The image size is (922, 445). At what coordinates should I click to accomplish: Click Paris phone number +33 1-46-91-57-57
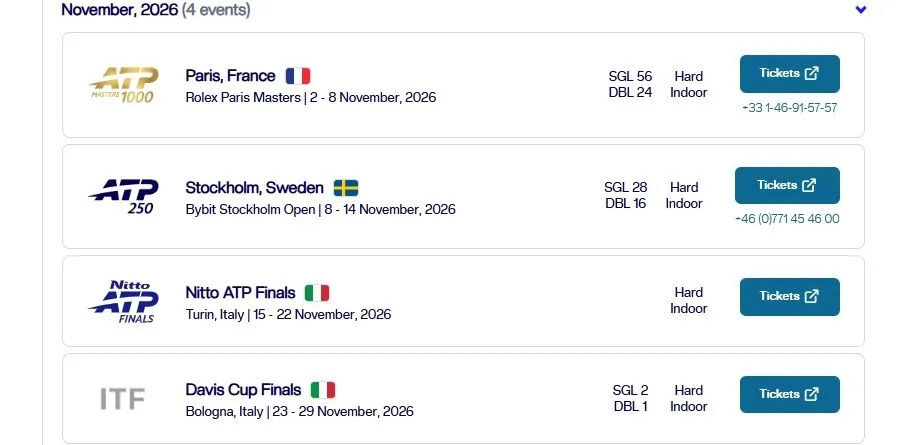pyautogui.click(x=789, y=108)
